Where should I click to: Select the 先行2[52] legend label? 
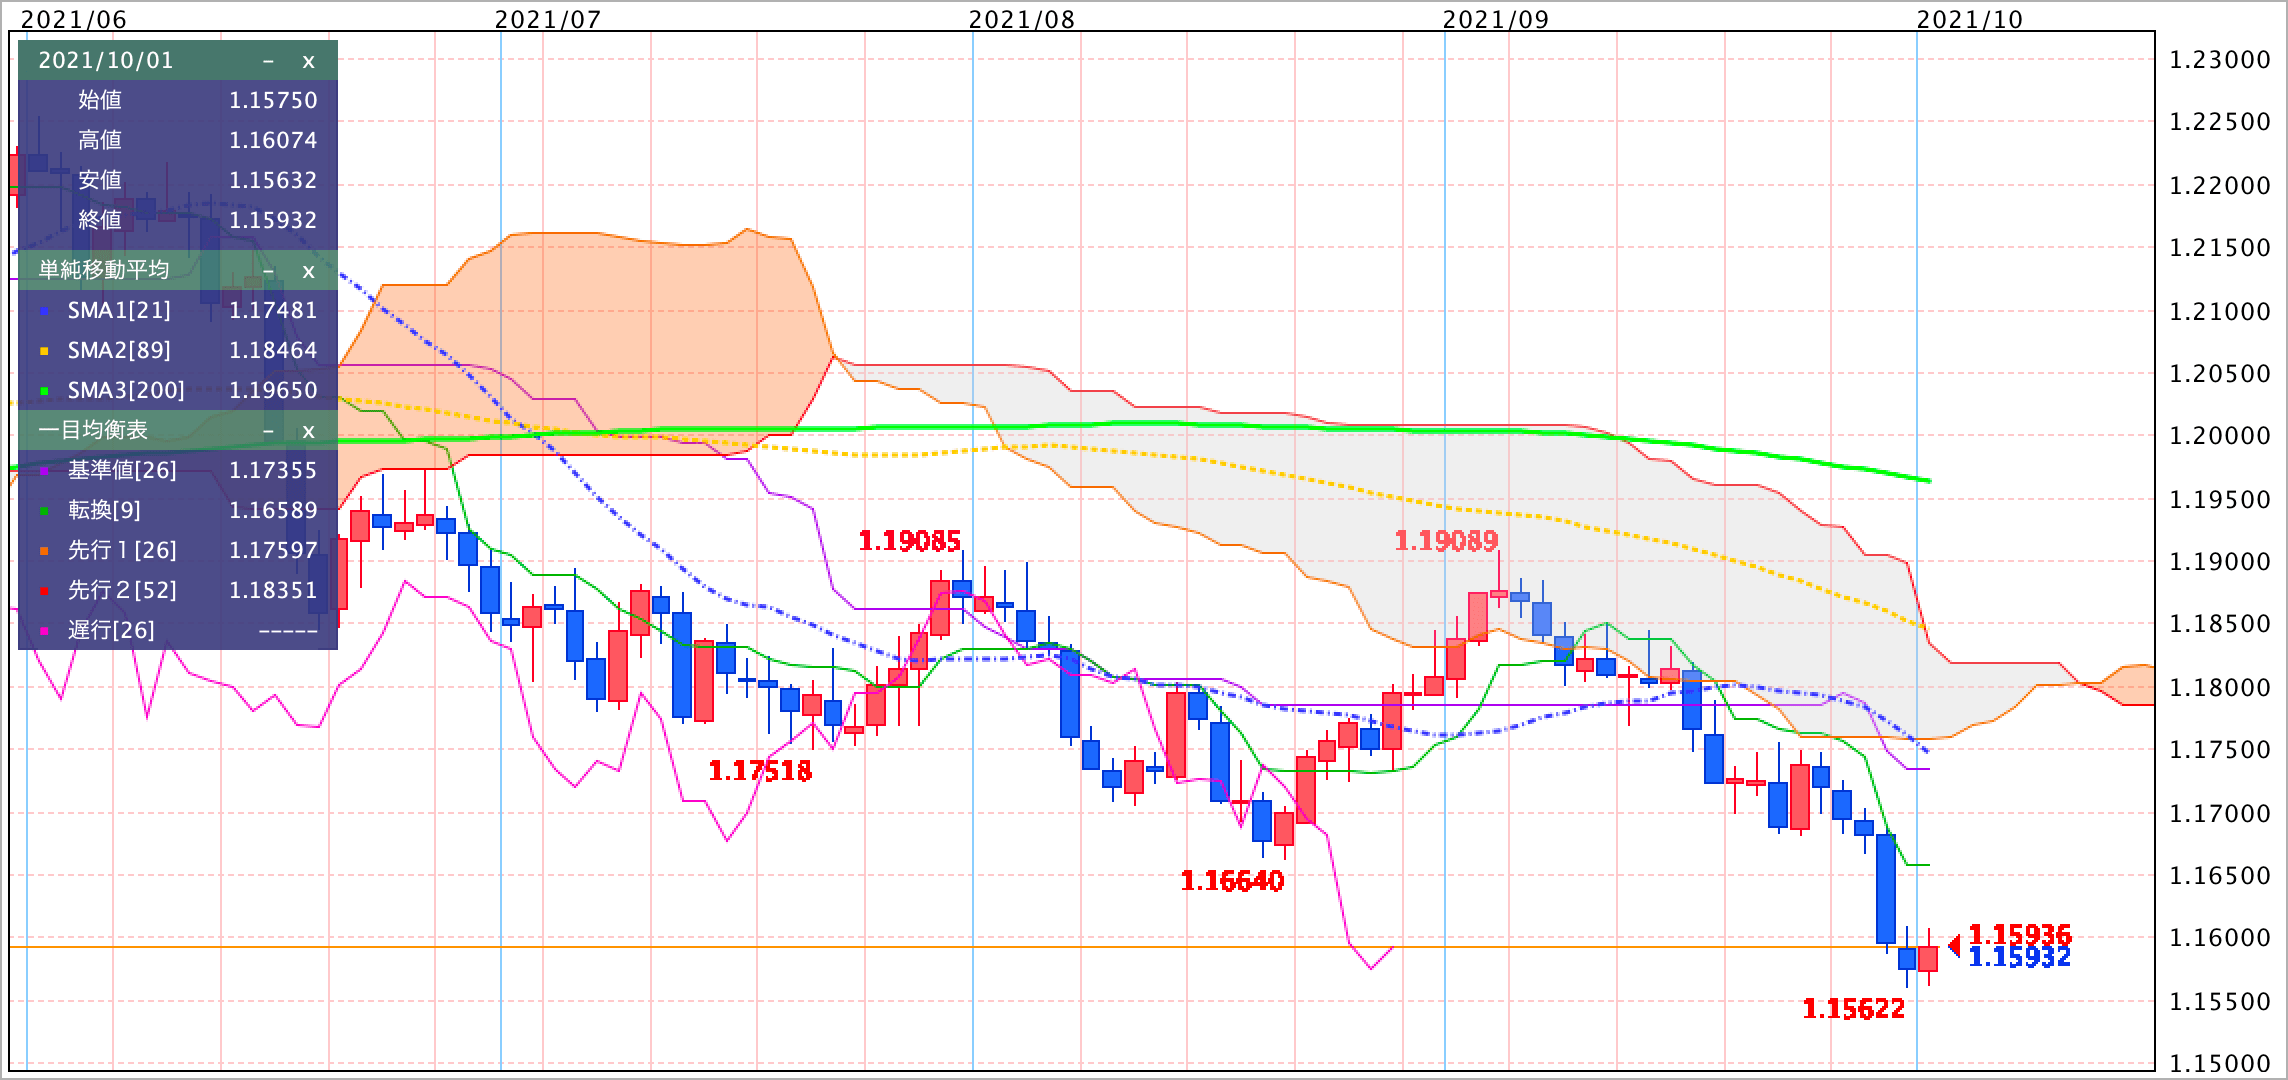coord(122,591)
